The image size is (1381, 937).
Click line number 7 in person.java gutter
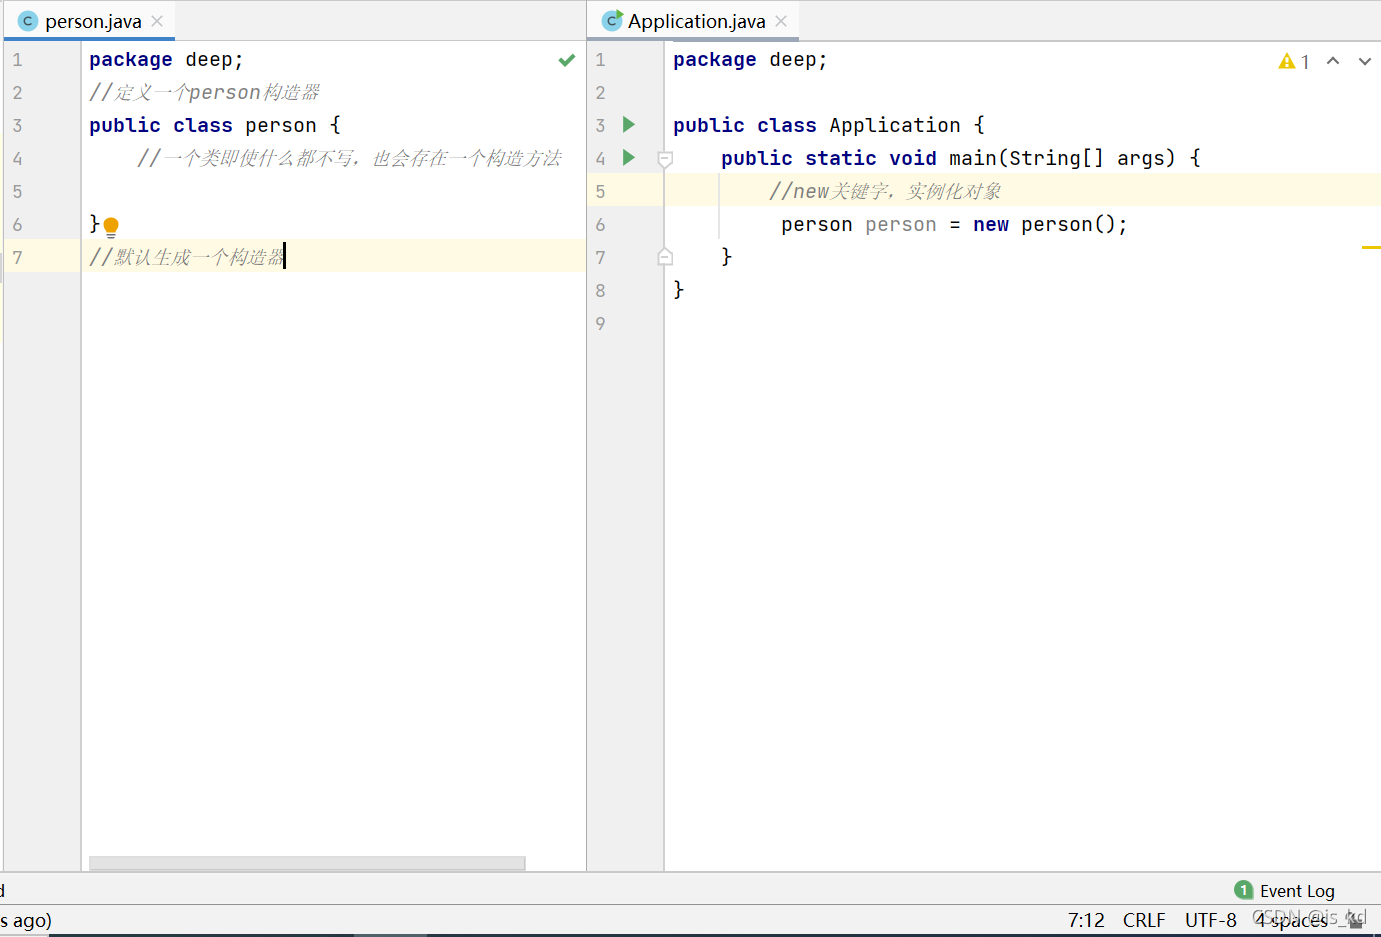(17, 257)
